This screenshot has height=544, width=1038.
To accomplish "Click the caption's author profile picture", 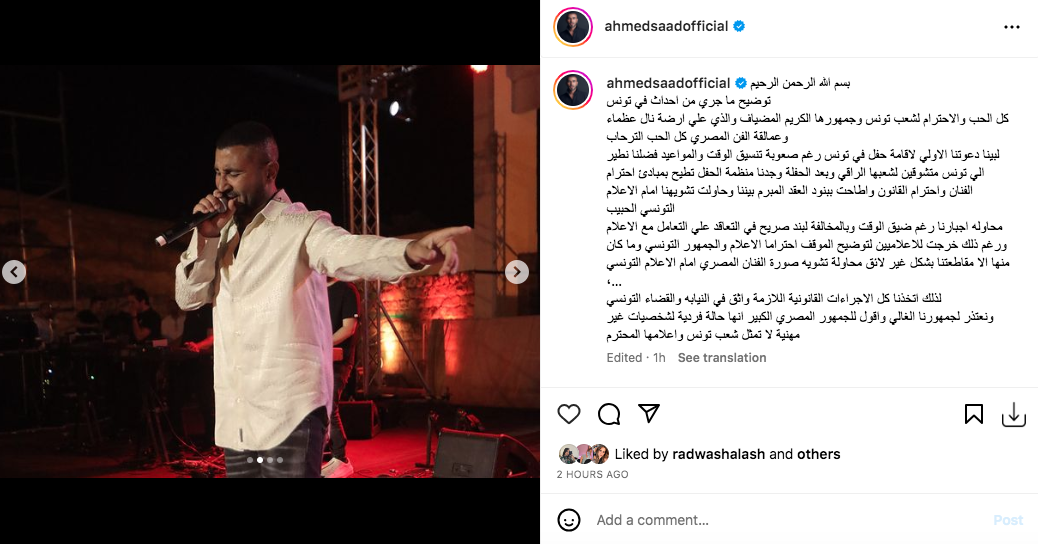I will pyautogui.click(x=573, y=90).
